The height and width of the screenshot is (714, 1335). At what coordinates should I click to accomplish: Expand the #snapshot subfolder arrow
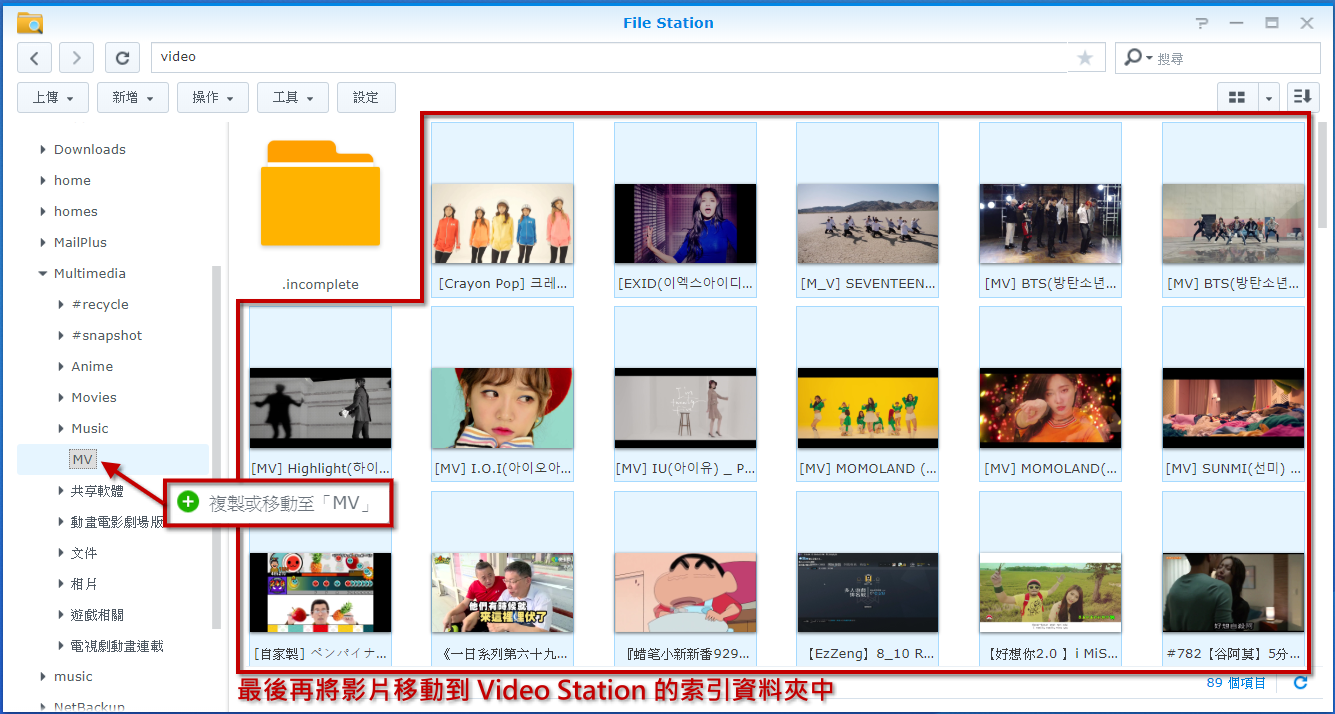[61, 336]
